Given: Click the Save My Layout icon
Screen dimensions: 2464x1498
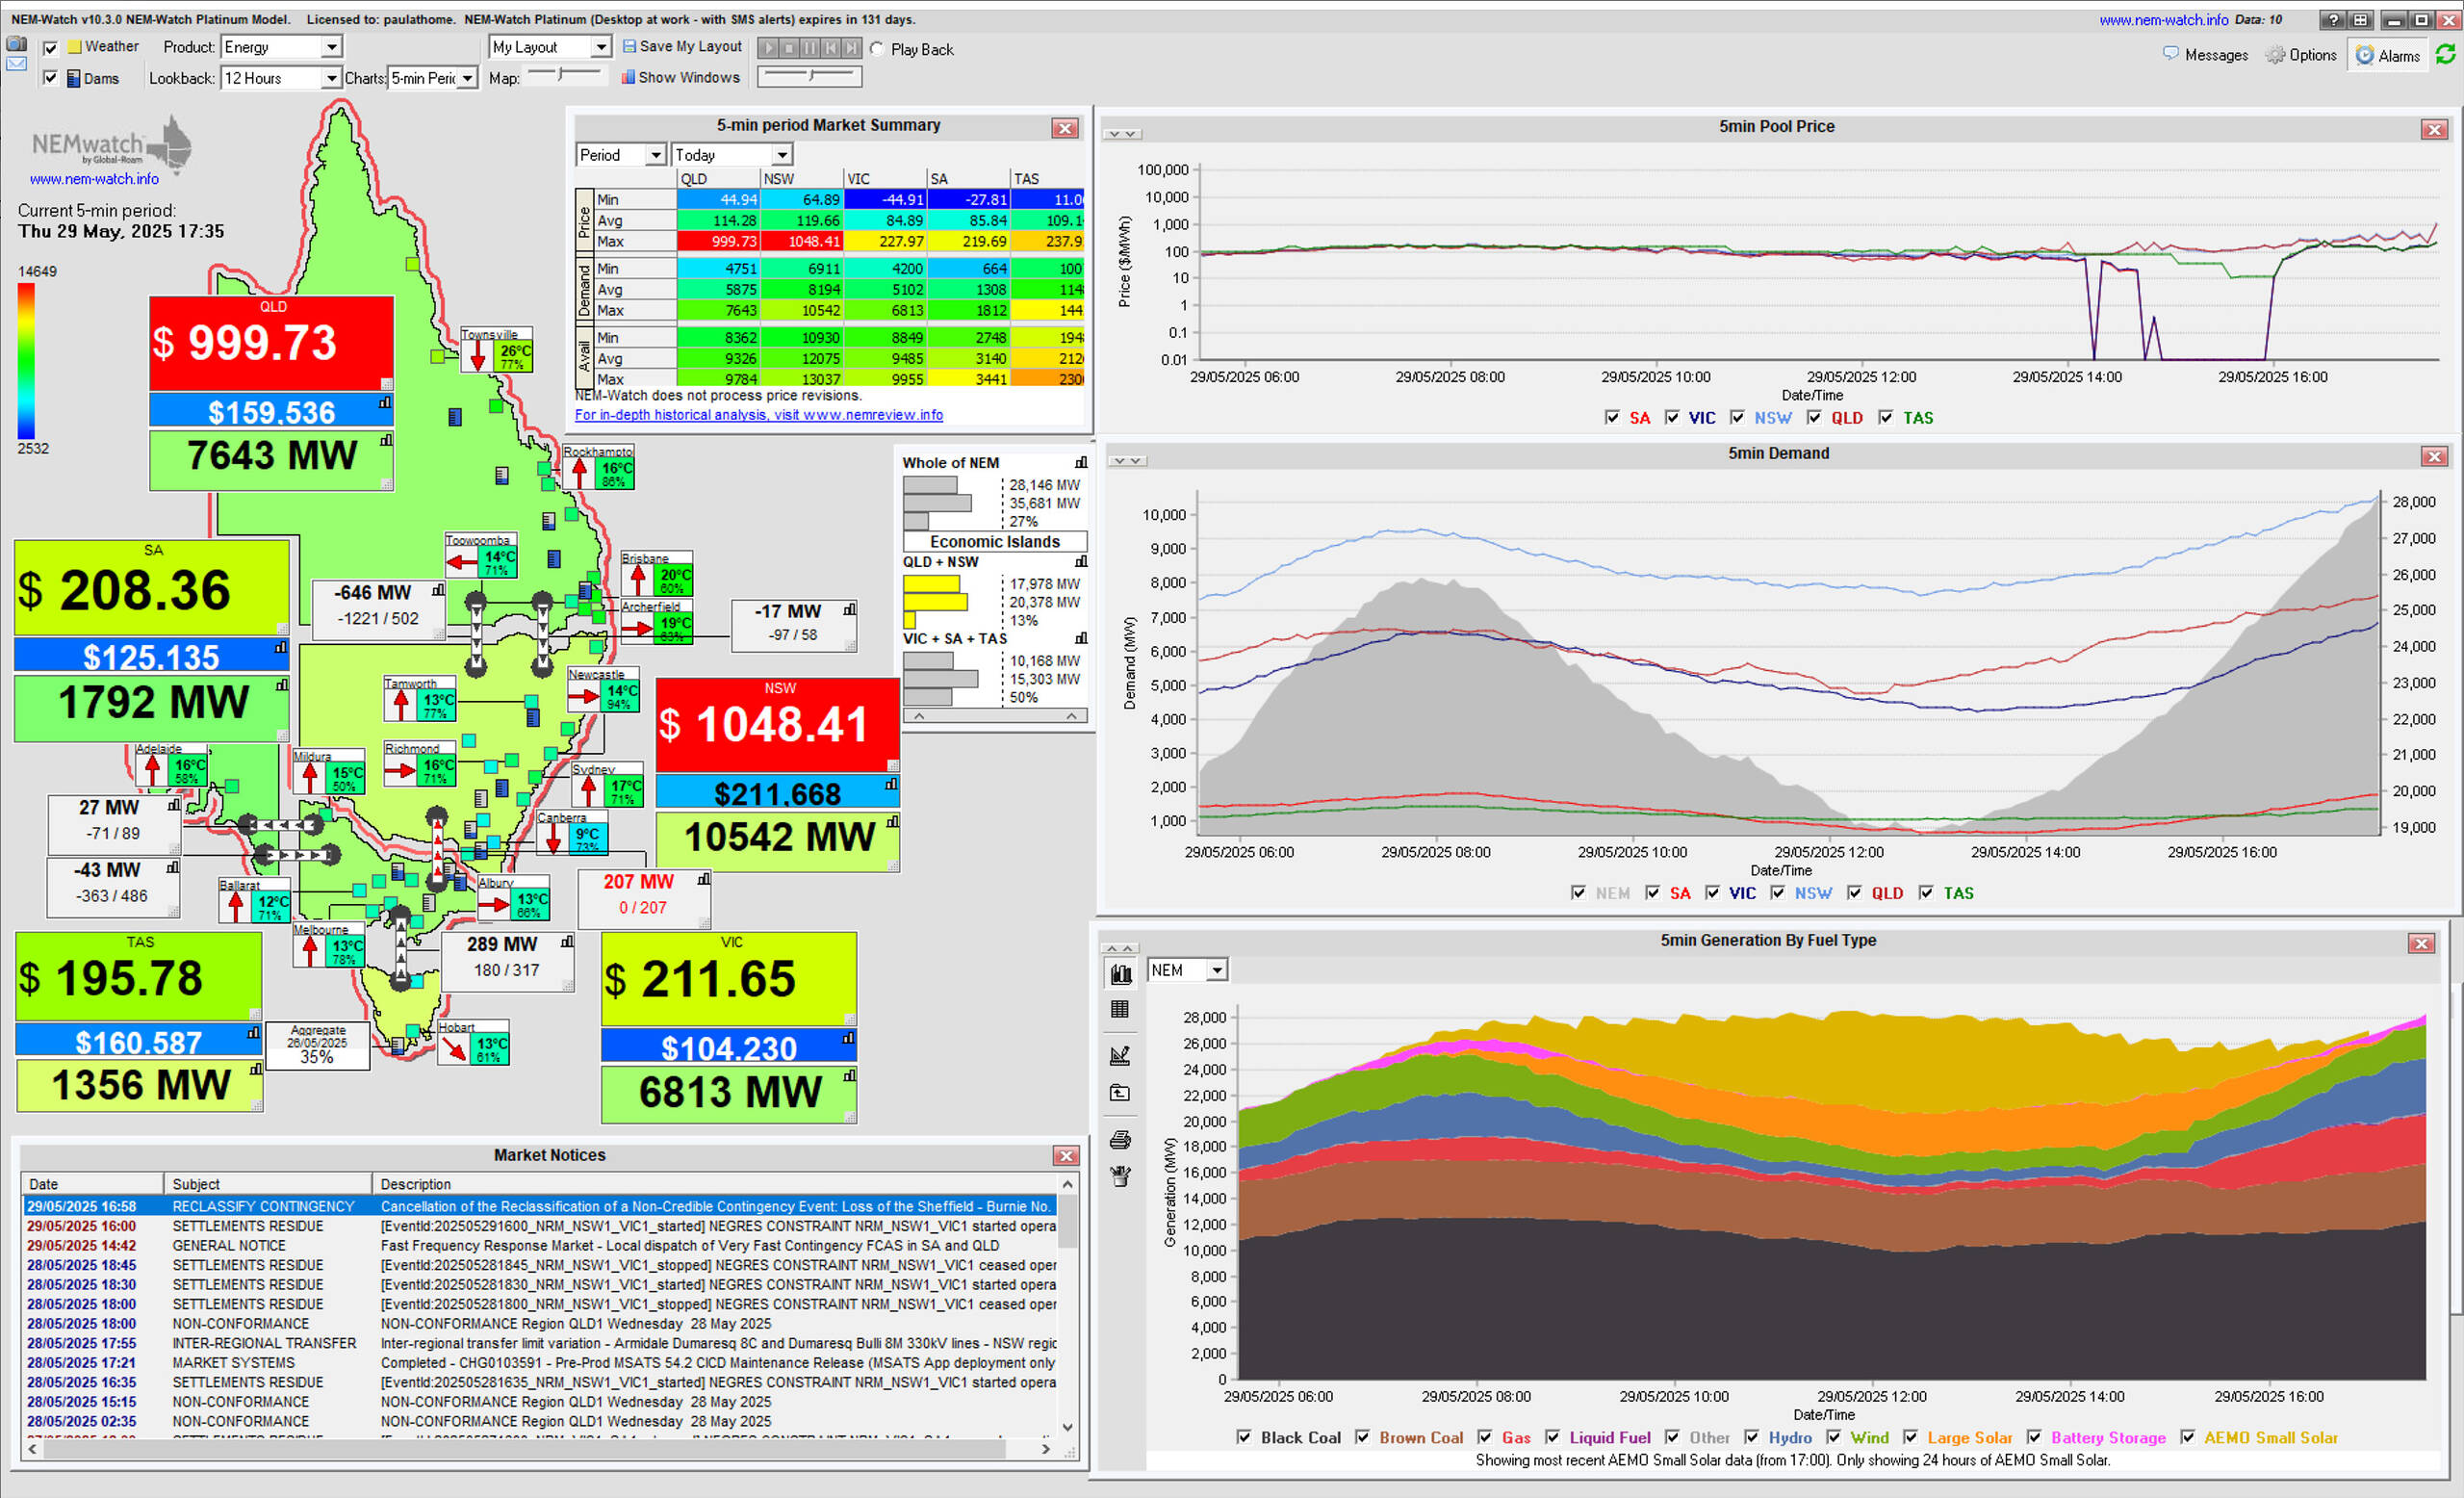Looking at the screenshot, I should (629, 46).
